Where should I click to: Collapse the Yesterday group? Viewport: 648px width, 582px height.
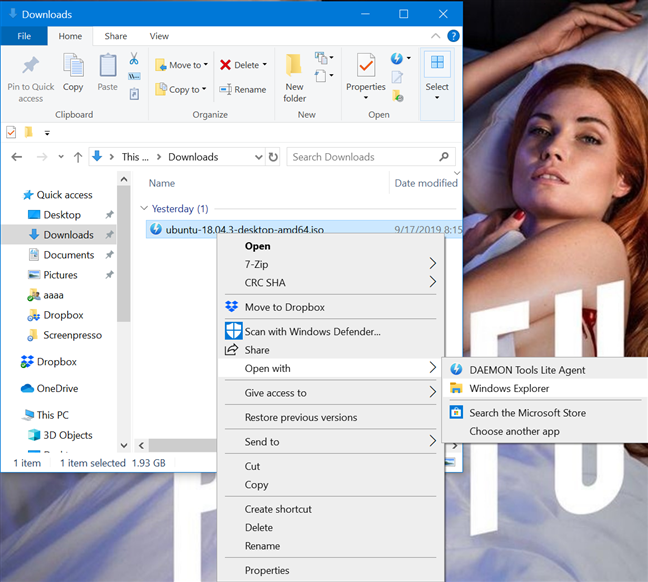144,208
